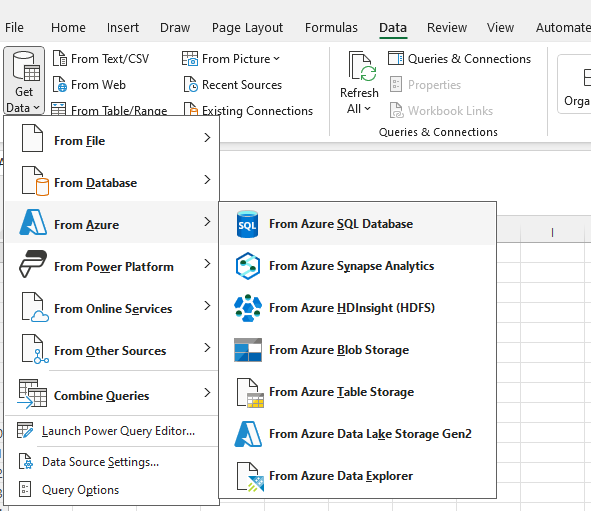Click the Queries & Connections pane icon
The height and width of the screenshot is (511, 591).
(396, 58)
